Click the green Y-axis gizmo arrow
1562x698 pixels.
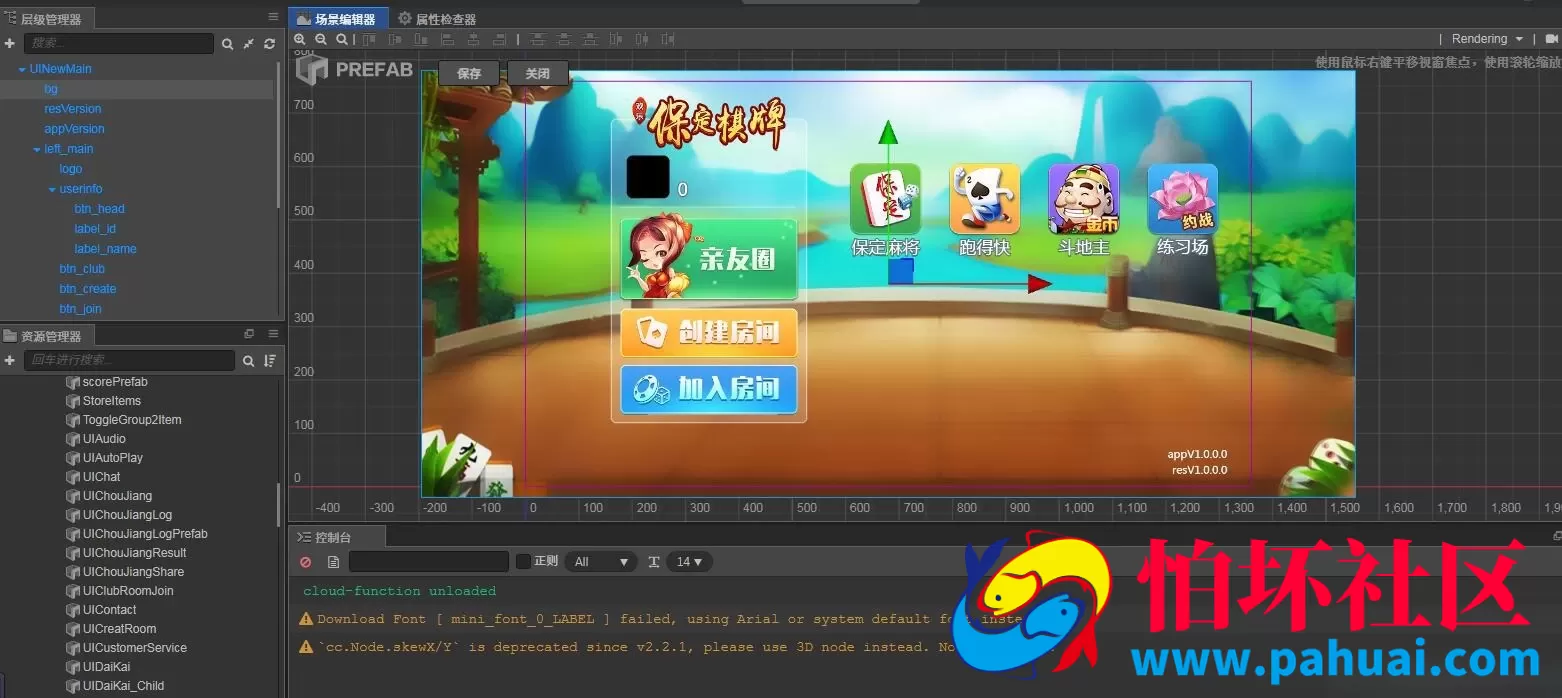click(x=887, y=133)
